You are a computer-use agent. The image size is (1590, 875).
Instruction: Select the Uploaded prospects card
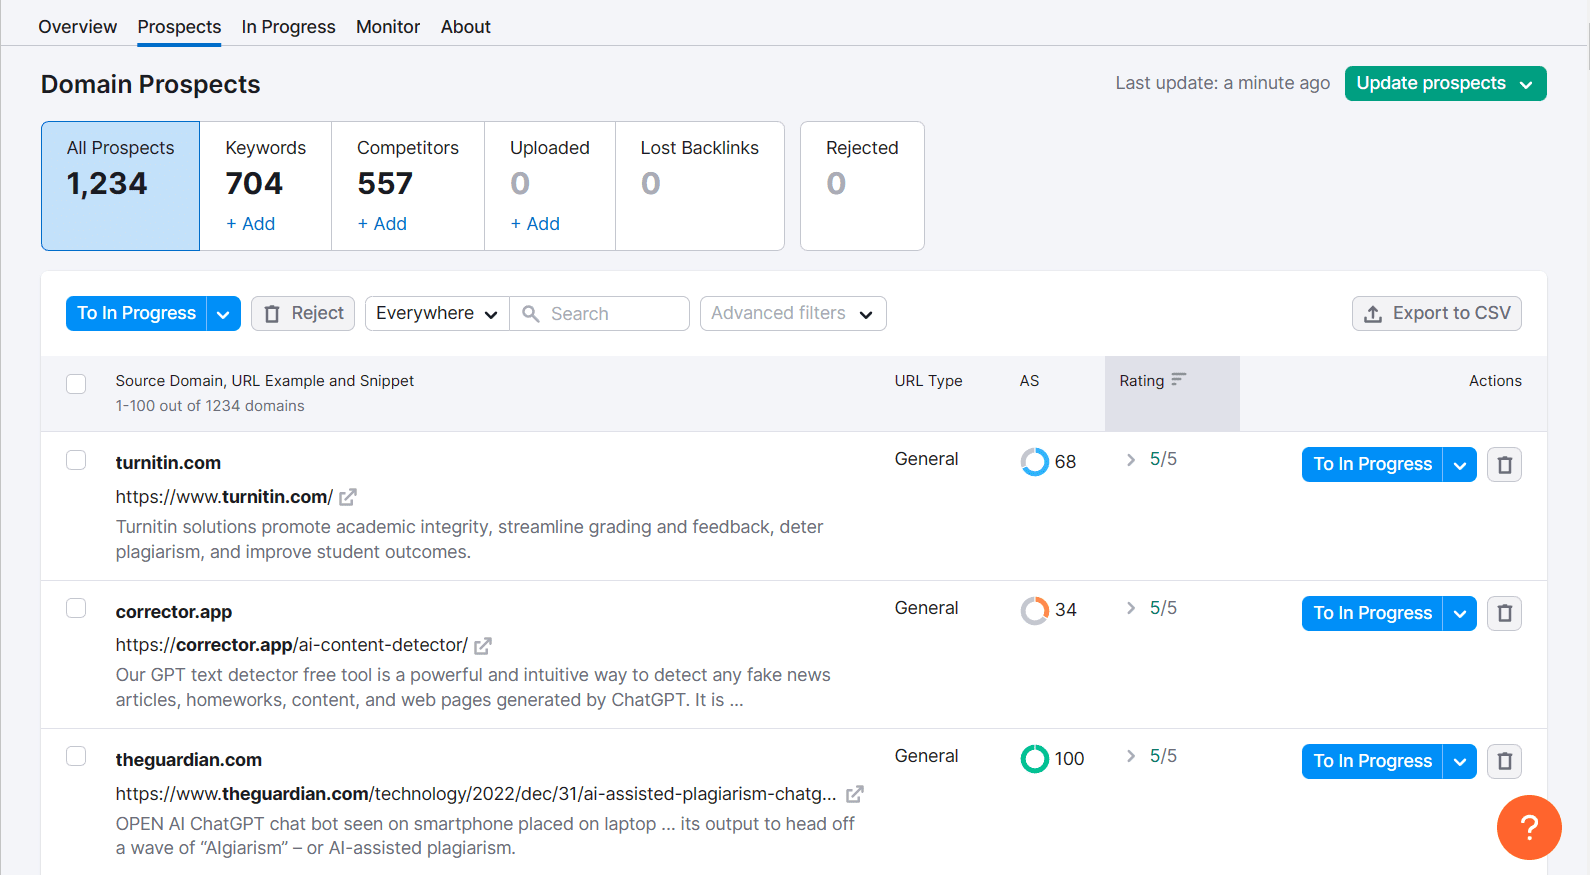point(550,186)
